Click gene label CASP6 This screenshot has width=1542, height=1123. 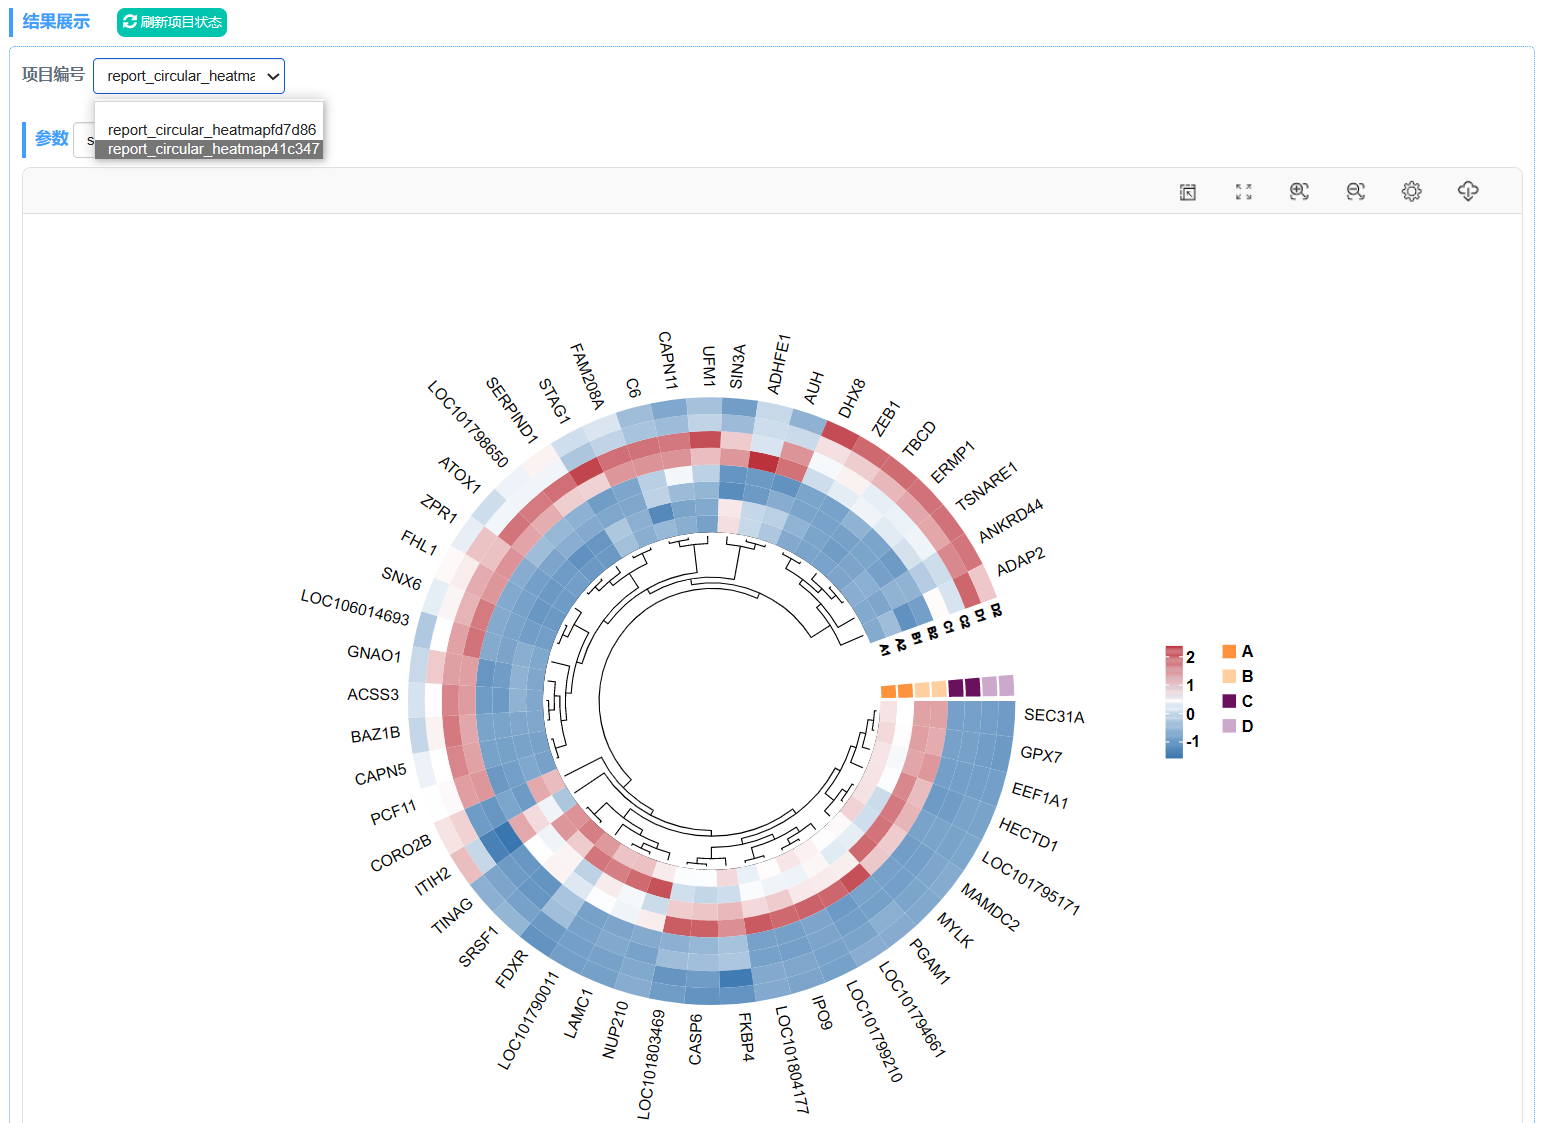coord(696,1039)
